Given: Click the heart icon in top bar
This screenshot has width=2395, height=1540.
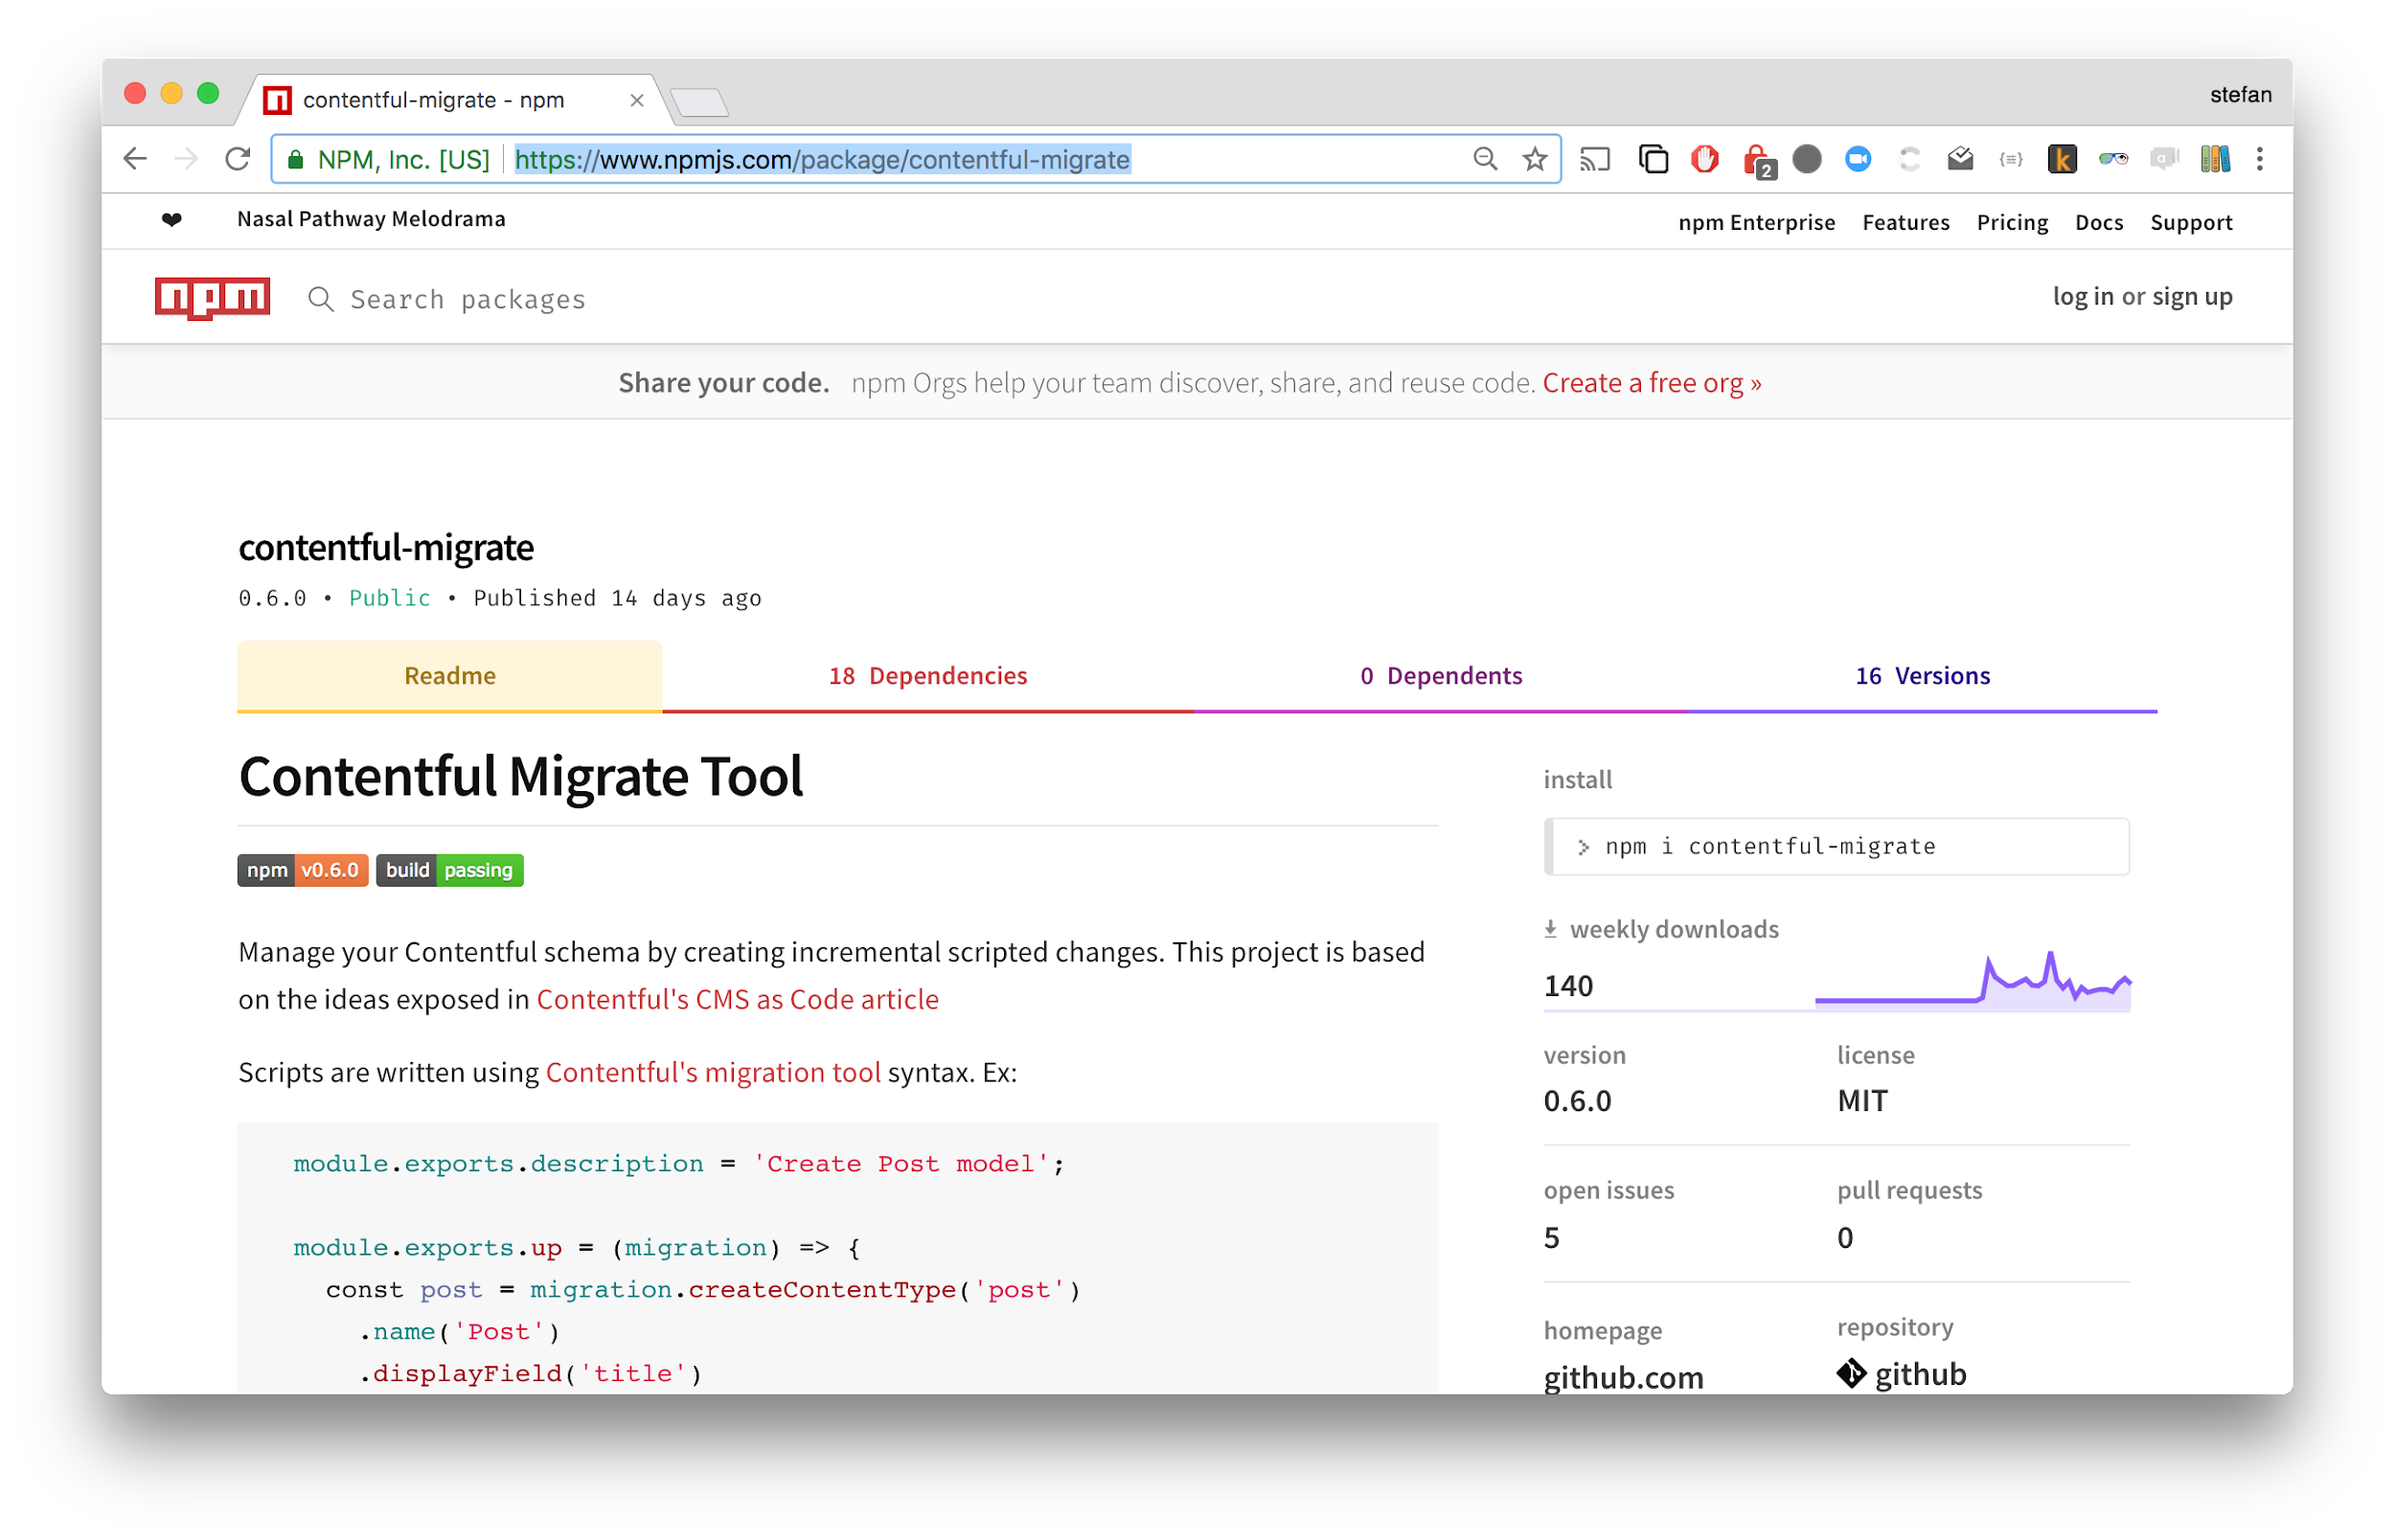Looking at the screenshot, I should pyautogui.click(x=172, y=220).
